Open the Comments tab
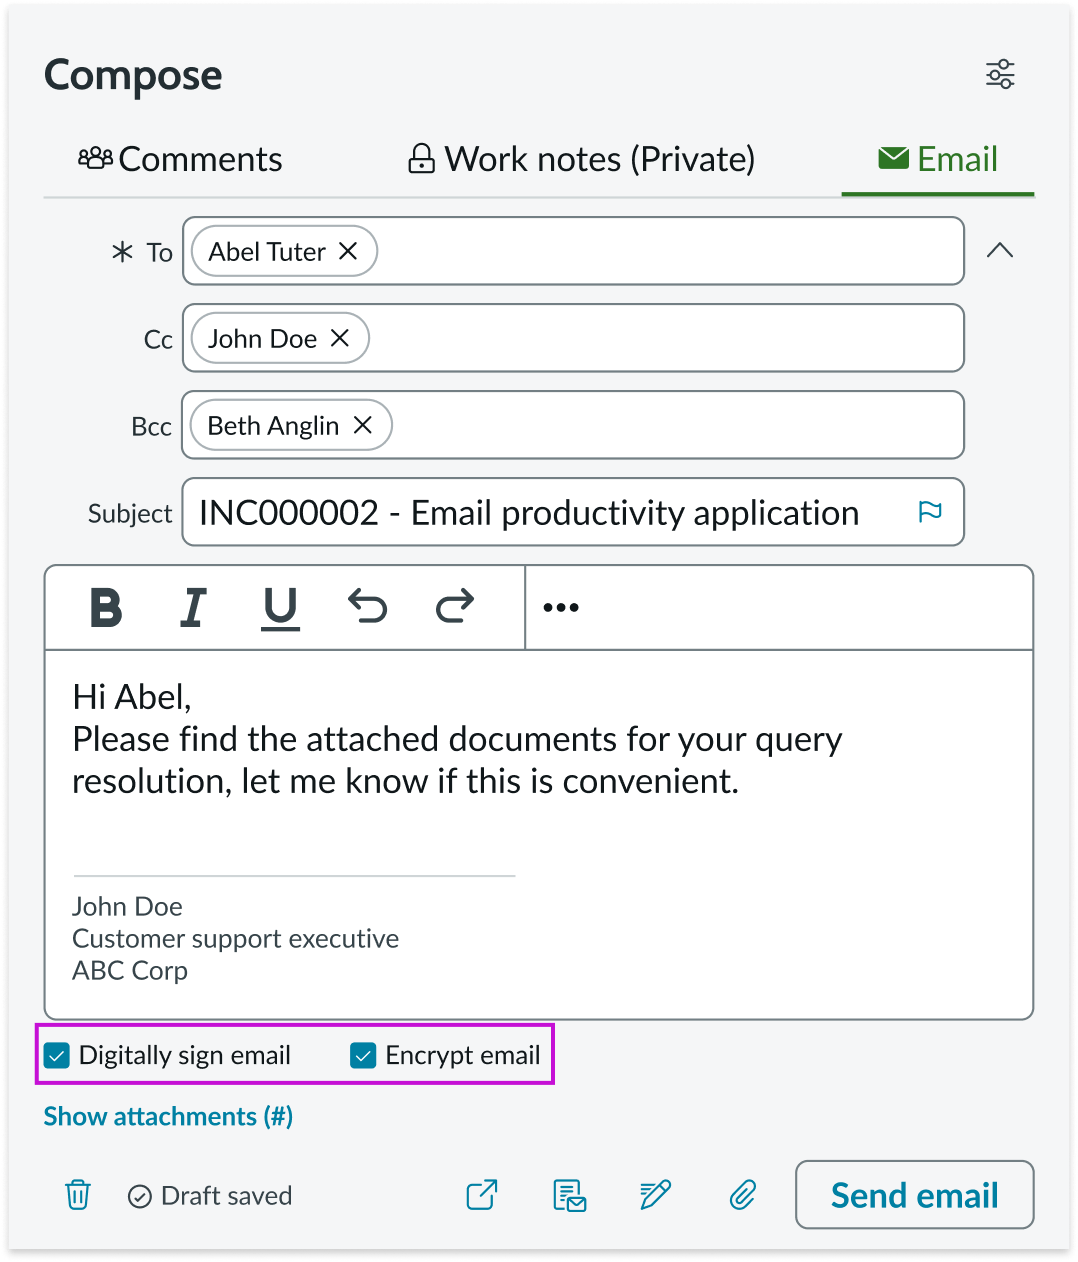 (x=180, y=158)
